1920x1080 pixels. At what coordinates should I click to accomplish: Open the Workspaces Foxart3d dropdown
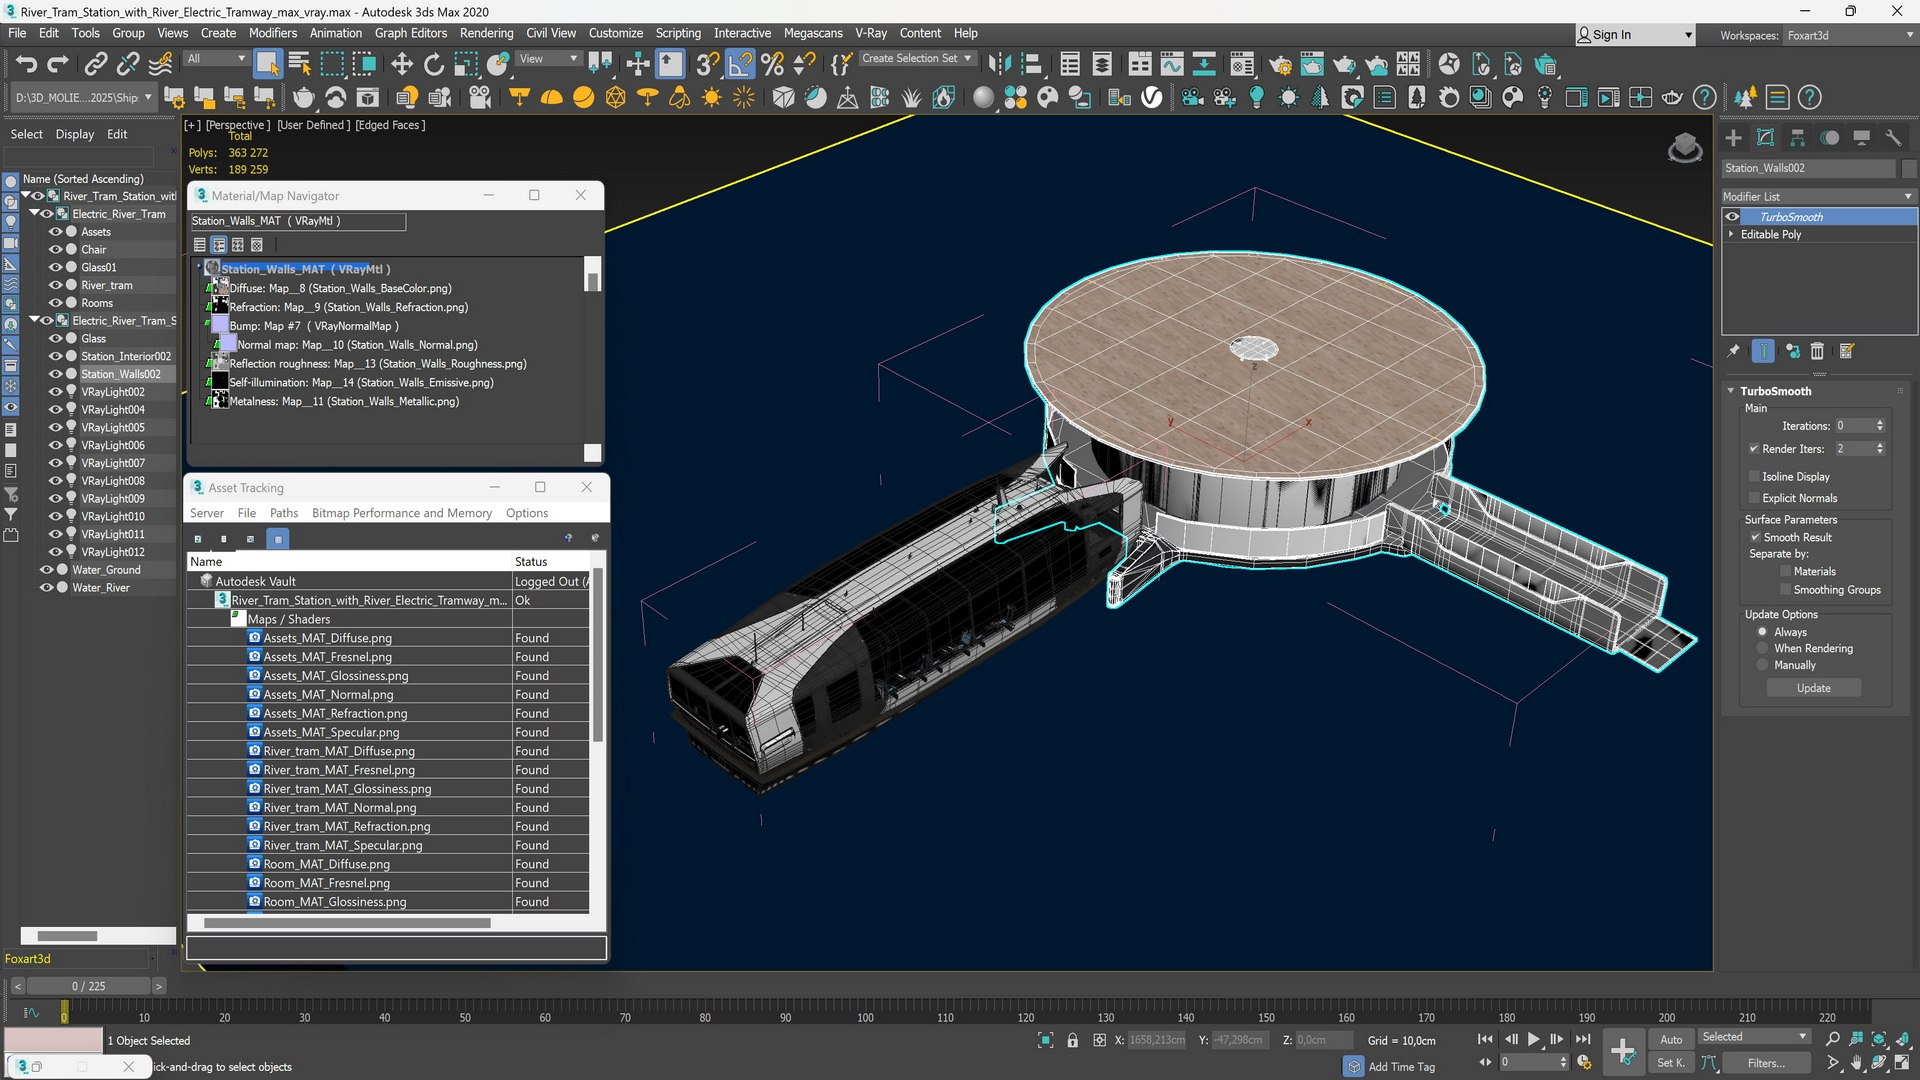coord(1850,35)
